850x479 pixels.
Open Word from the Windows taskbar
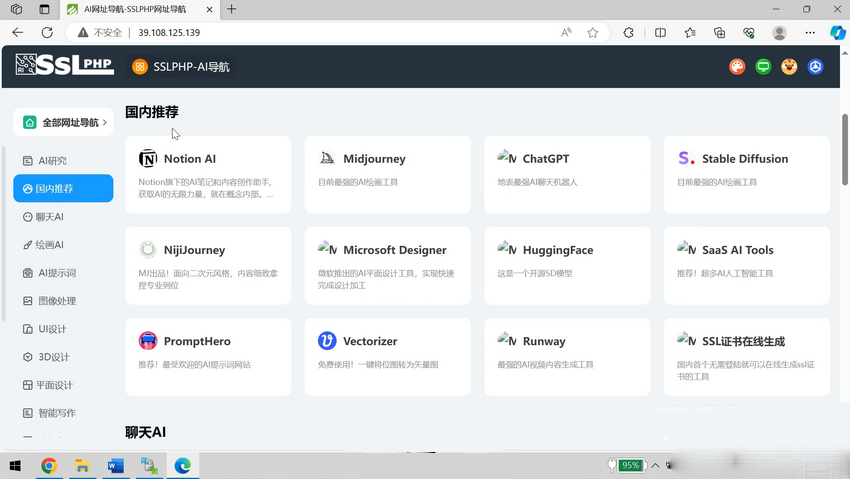[x=115, y=466]
